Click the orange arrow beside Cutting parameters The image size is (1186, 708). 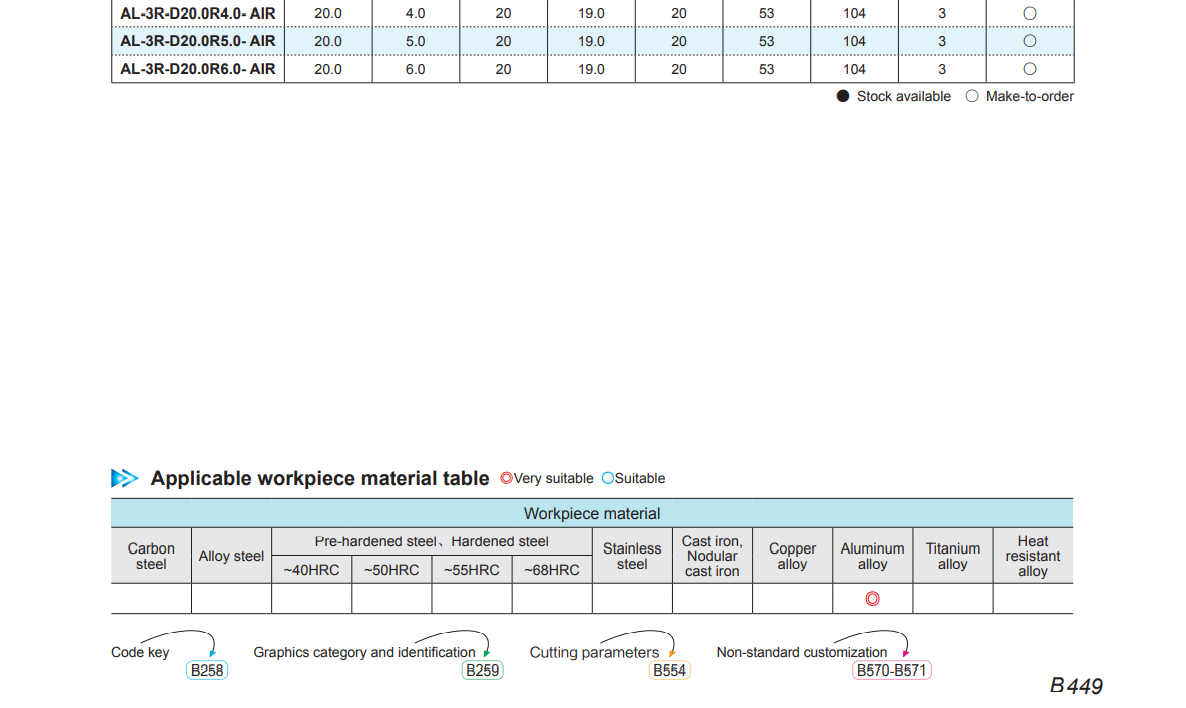[672, 653]
